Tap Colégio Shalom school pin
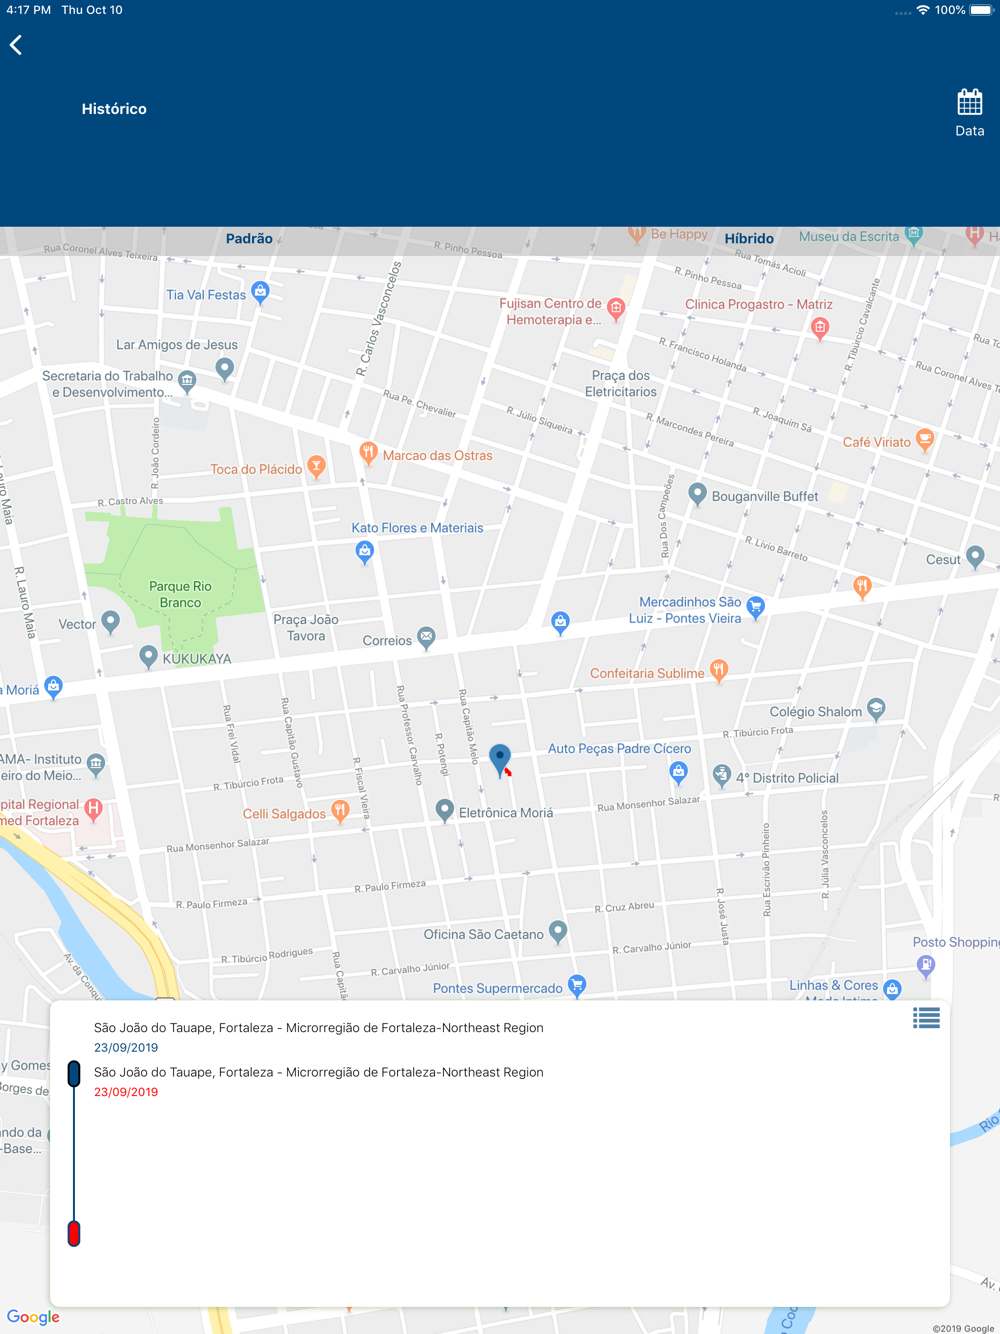 pyautogui.click(x=876, y=710)
